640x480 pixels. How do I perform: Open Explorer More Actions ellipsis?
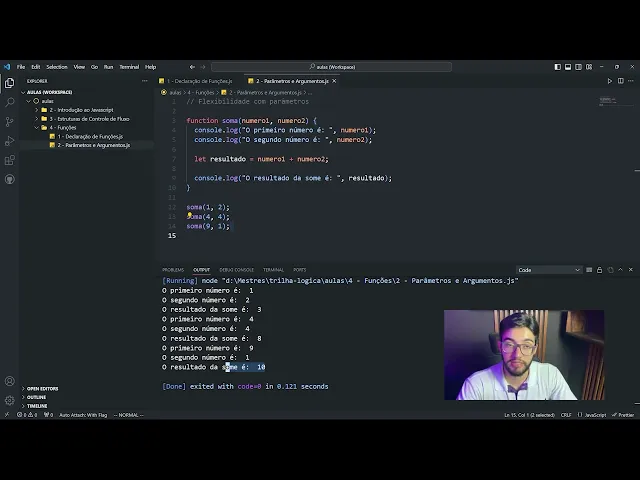[145, 81]
